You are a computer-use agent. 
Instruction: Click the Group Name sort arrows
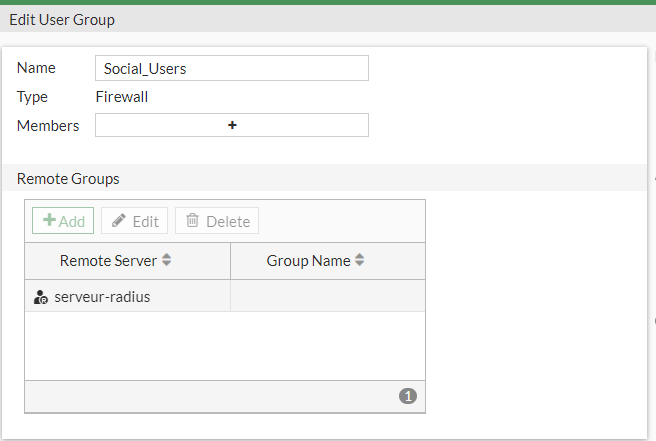click(360, 261)
